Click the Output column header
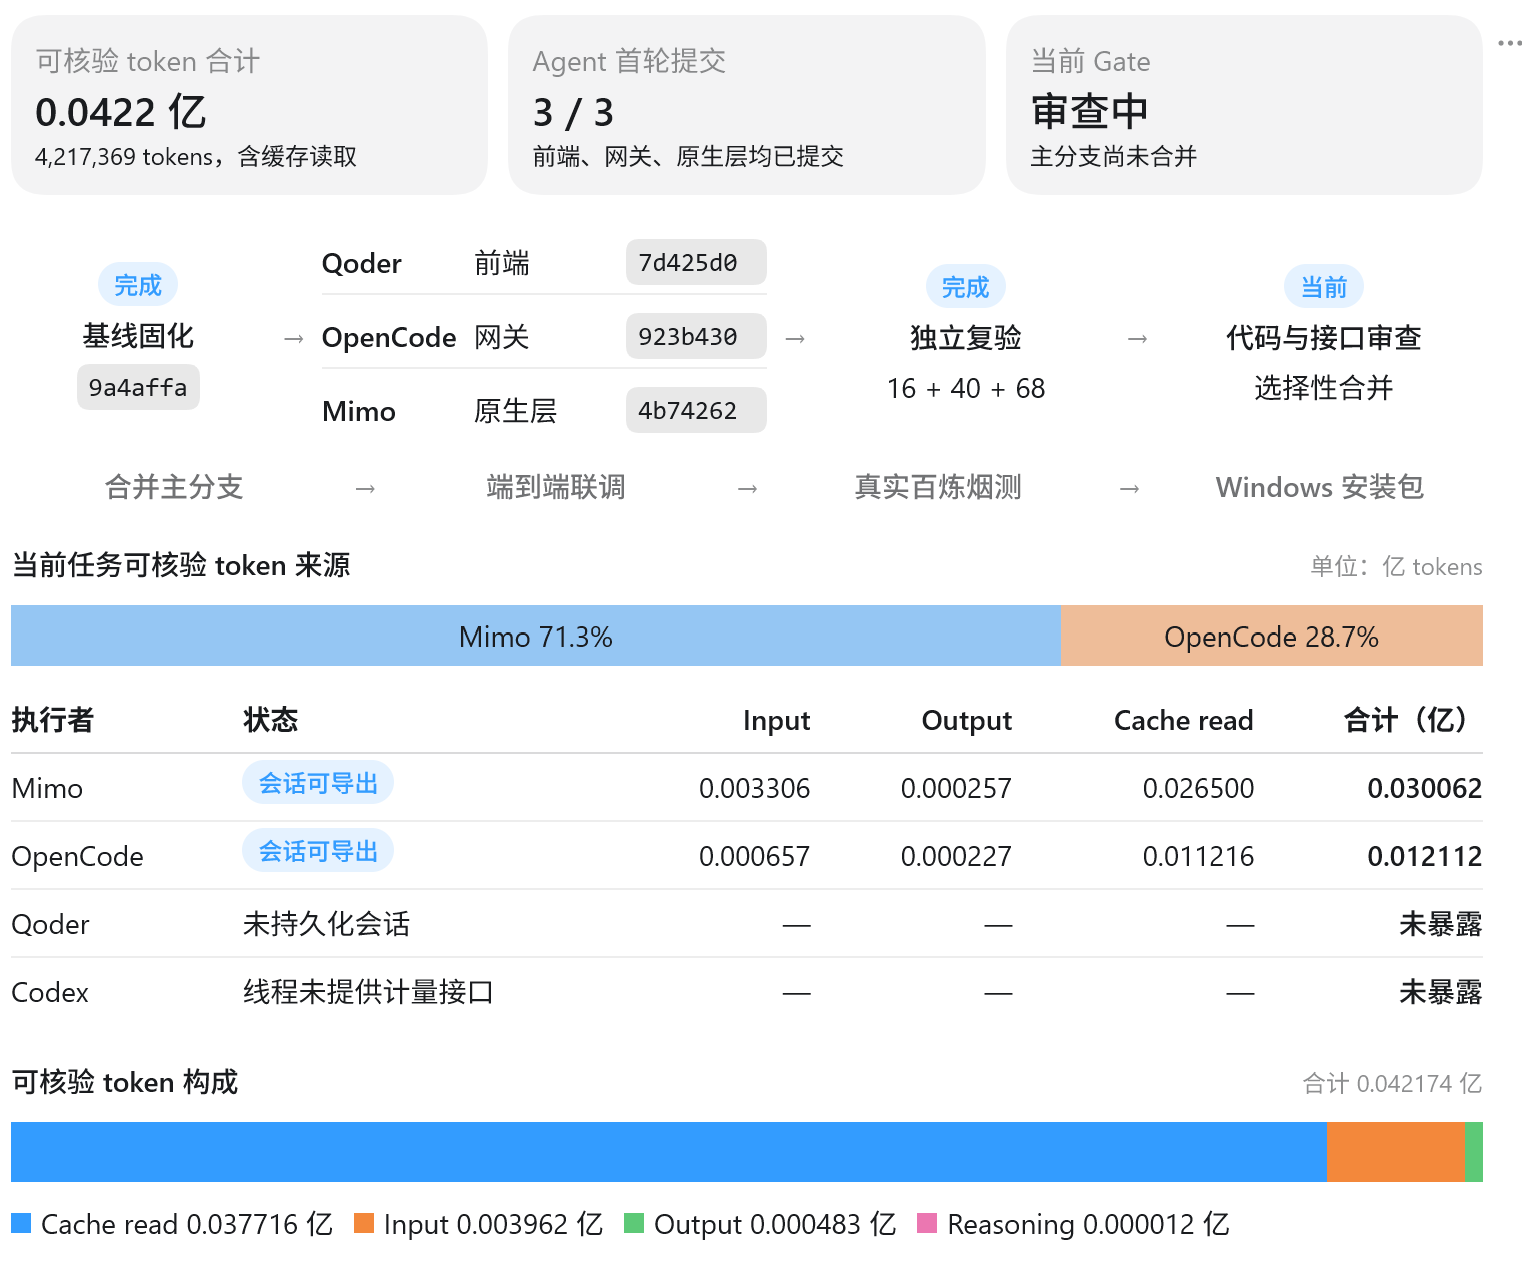 (966, 720)
